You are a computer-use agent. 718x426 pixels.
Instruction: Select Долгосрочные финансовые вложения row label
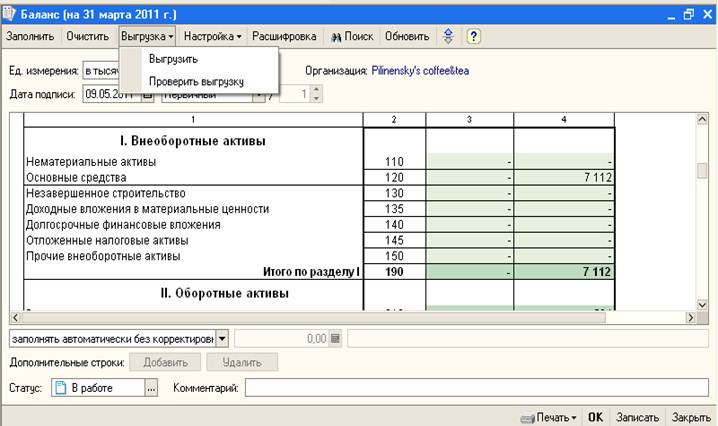(123, 224)
